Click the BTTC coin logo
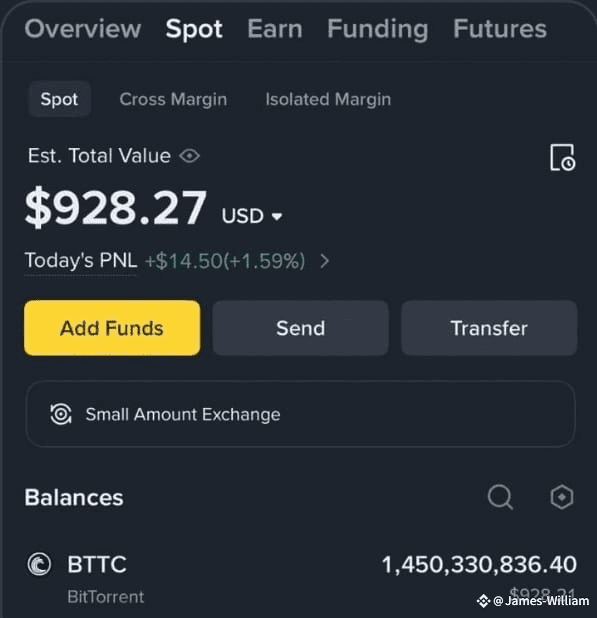This screenshot has width=597, height=618. [x=39, y=564]
